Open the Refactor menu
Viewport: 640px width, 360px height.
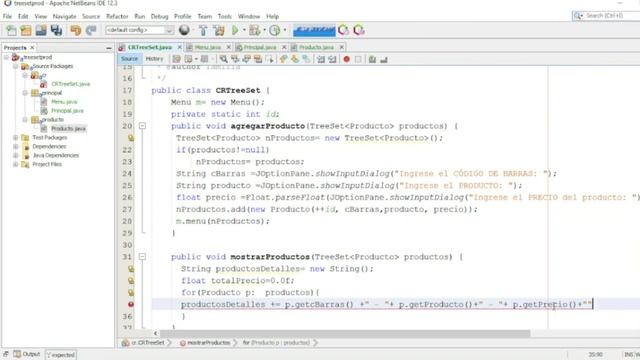[x=117, y=16]
